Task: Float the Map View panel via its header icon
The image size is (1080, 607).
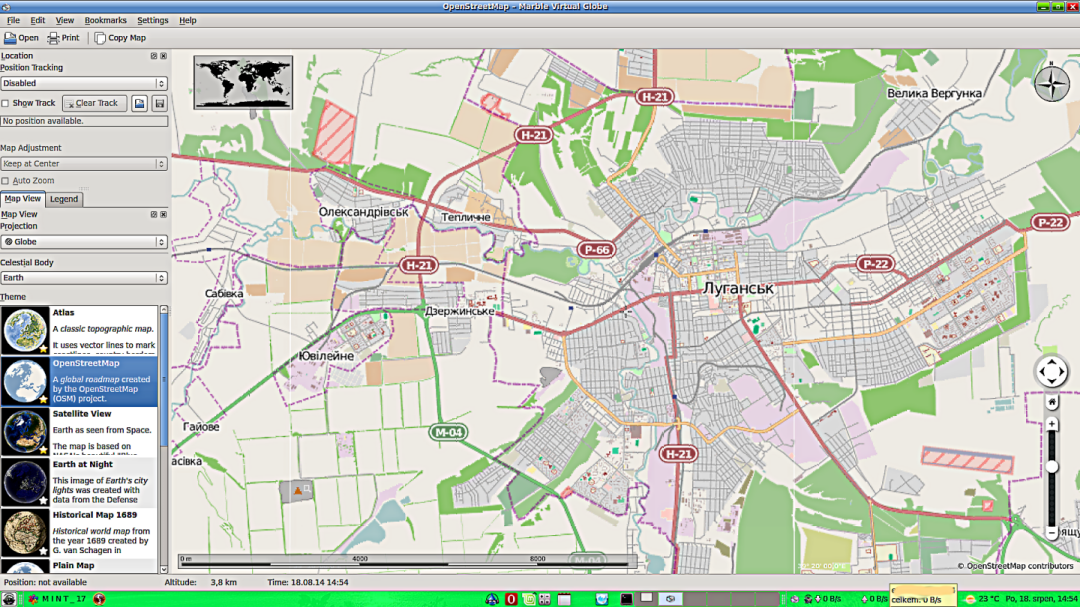Action: pos(154,214)
